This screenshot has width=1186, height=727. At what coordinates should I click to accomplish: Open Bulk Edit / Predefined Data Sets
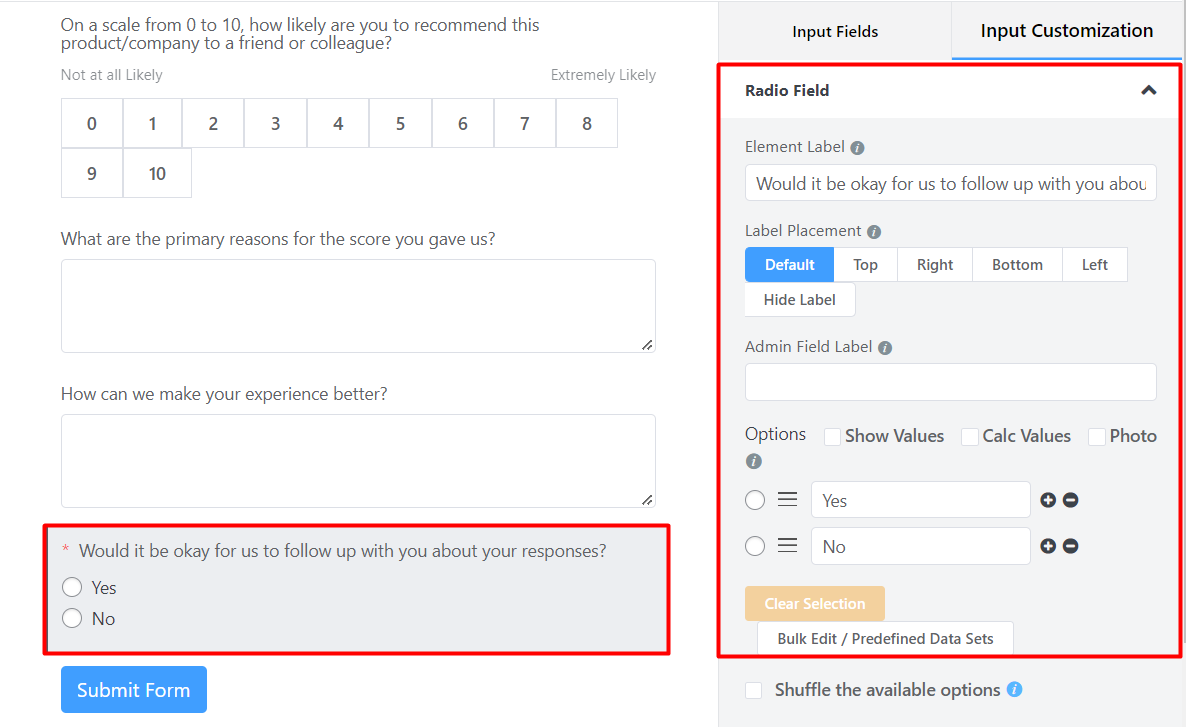pyautogui.click(x=884, y=638)
